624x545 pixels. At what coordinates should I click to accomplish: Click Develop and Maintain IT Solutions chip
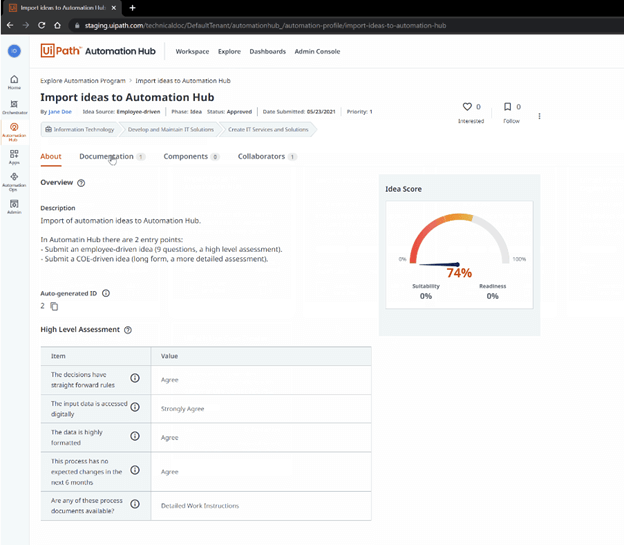coord(171,129)
